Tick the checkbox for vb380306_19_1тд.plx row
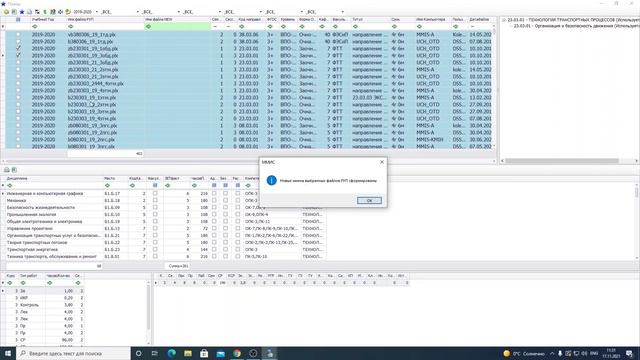The height and width of the screenshot is (360, 640). (18, 35)
